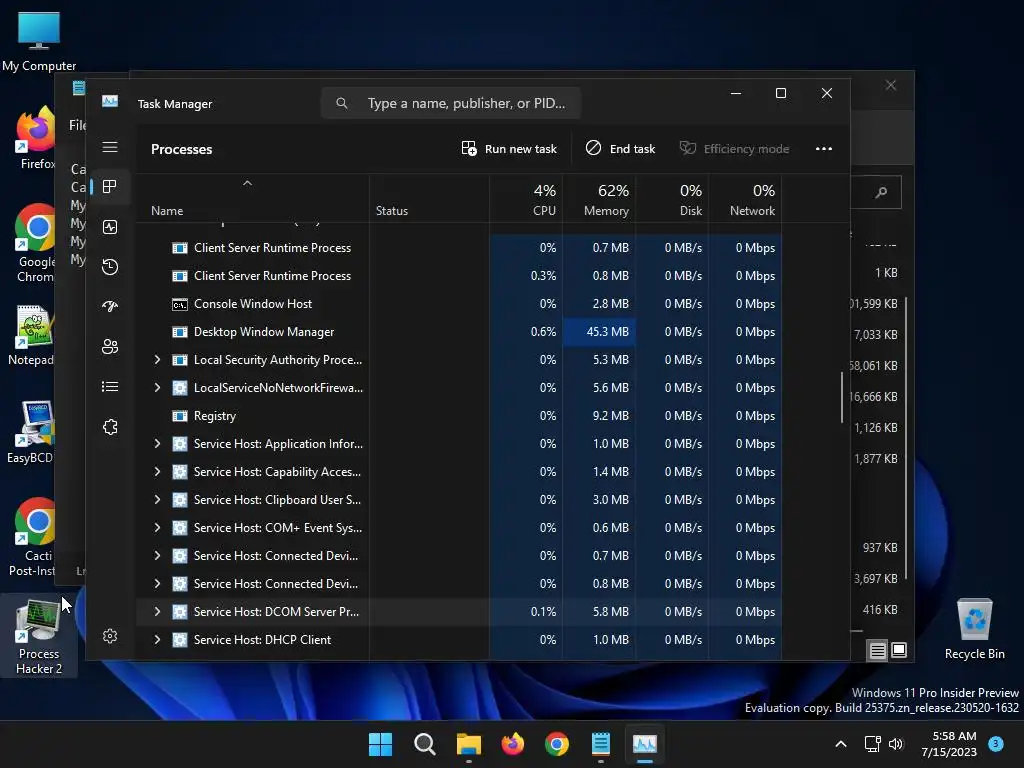Click the 45.3 MB memory cell
Viewport: 1024px width, 768px height.
599,332
